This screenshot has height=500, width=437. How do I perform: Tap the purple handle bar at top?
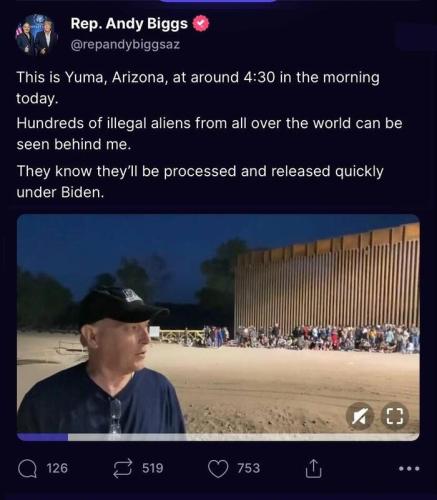click(218, 1)
